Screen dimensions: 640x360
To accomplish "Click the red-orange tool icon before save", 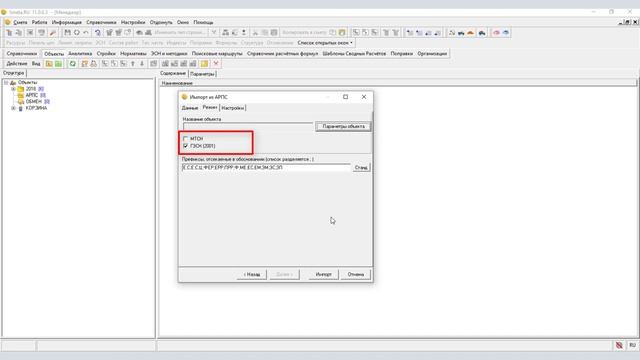I will tap(53, 33).
